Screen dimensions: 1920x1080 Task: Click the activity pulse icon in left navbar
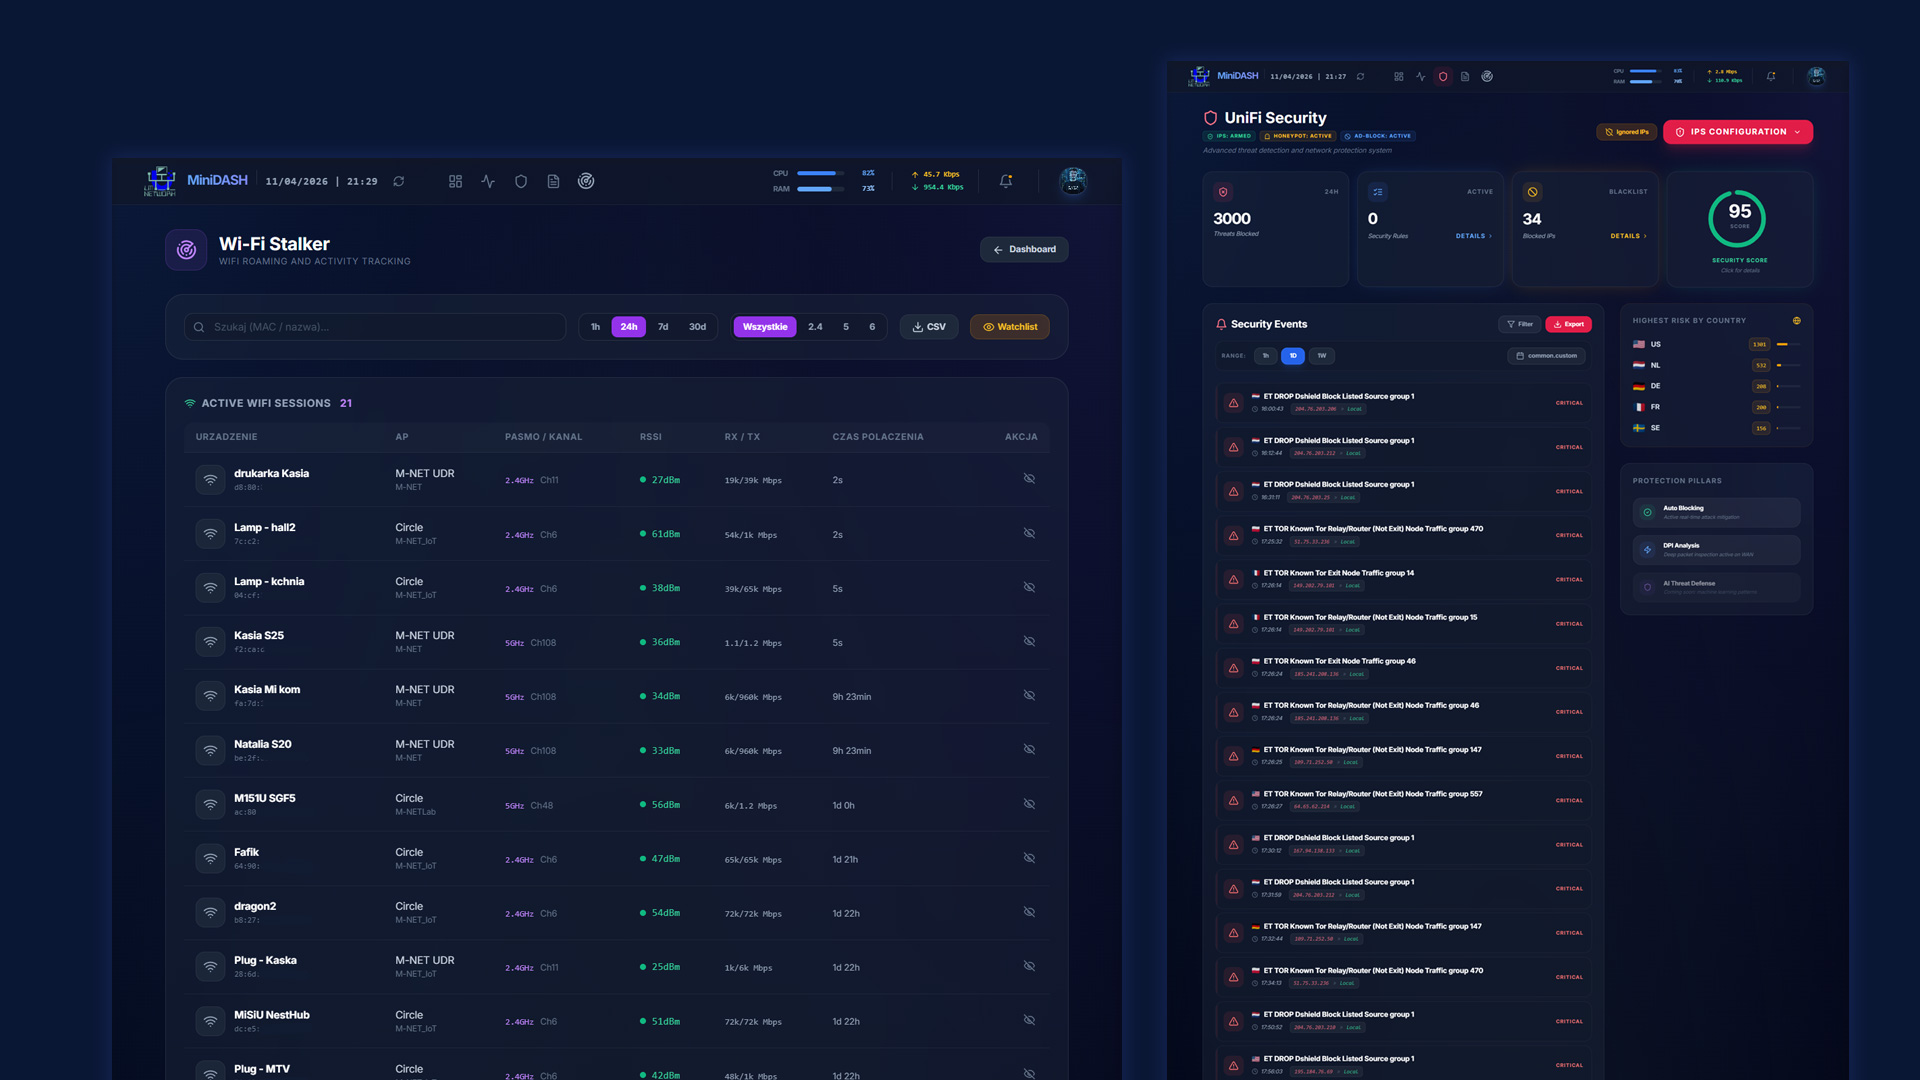pos(488,181)
